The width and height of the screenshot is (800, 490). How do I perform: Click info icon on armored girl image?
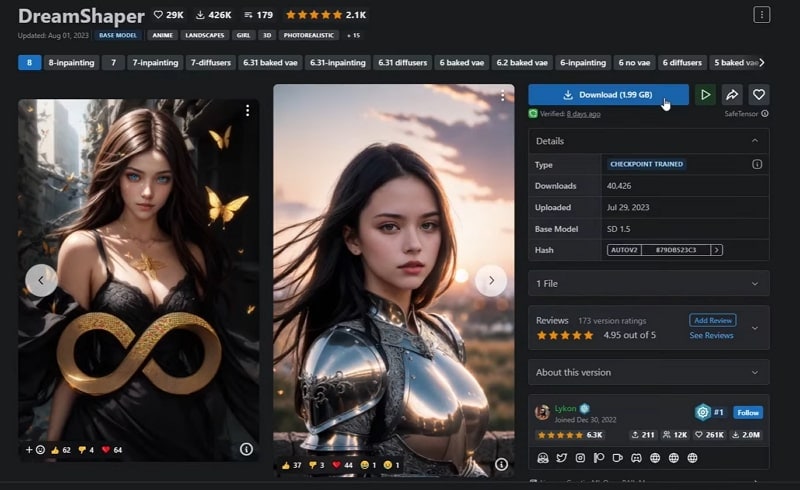click(502, 464)
